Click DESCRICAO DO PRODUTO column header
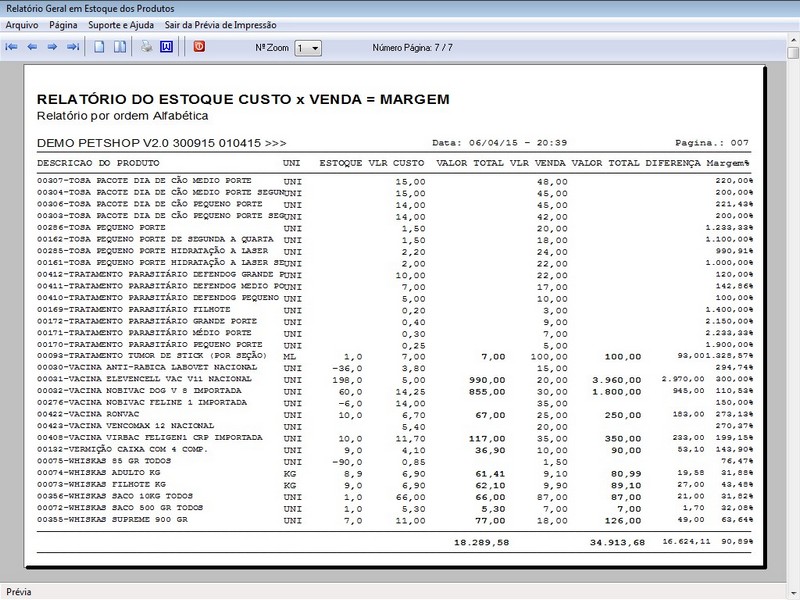 pyautogui.click(x=98, y=163)
